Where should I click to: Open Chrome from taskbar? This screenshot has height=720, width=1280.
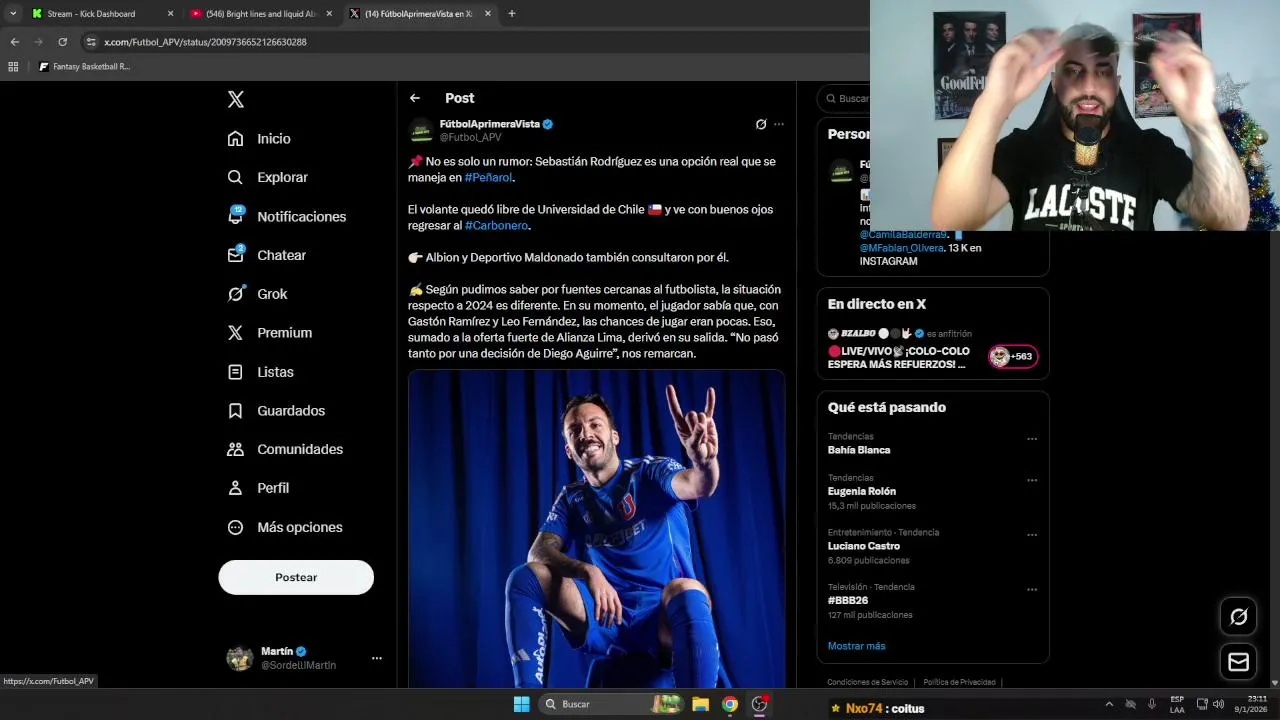point(730,704)
